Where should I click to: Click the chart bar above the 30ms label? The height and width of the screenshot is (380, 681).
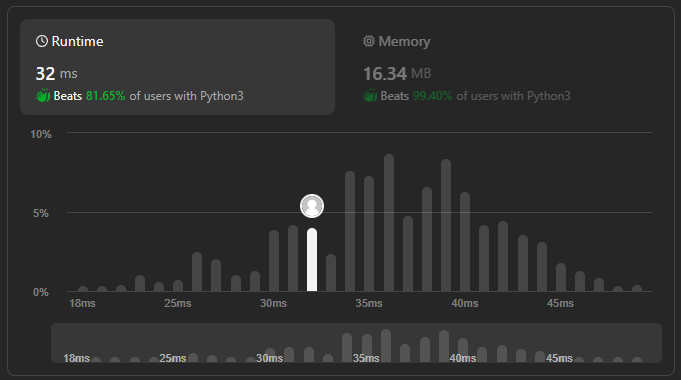[x=274, y=261]
